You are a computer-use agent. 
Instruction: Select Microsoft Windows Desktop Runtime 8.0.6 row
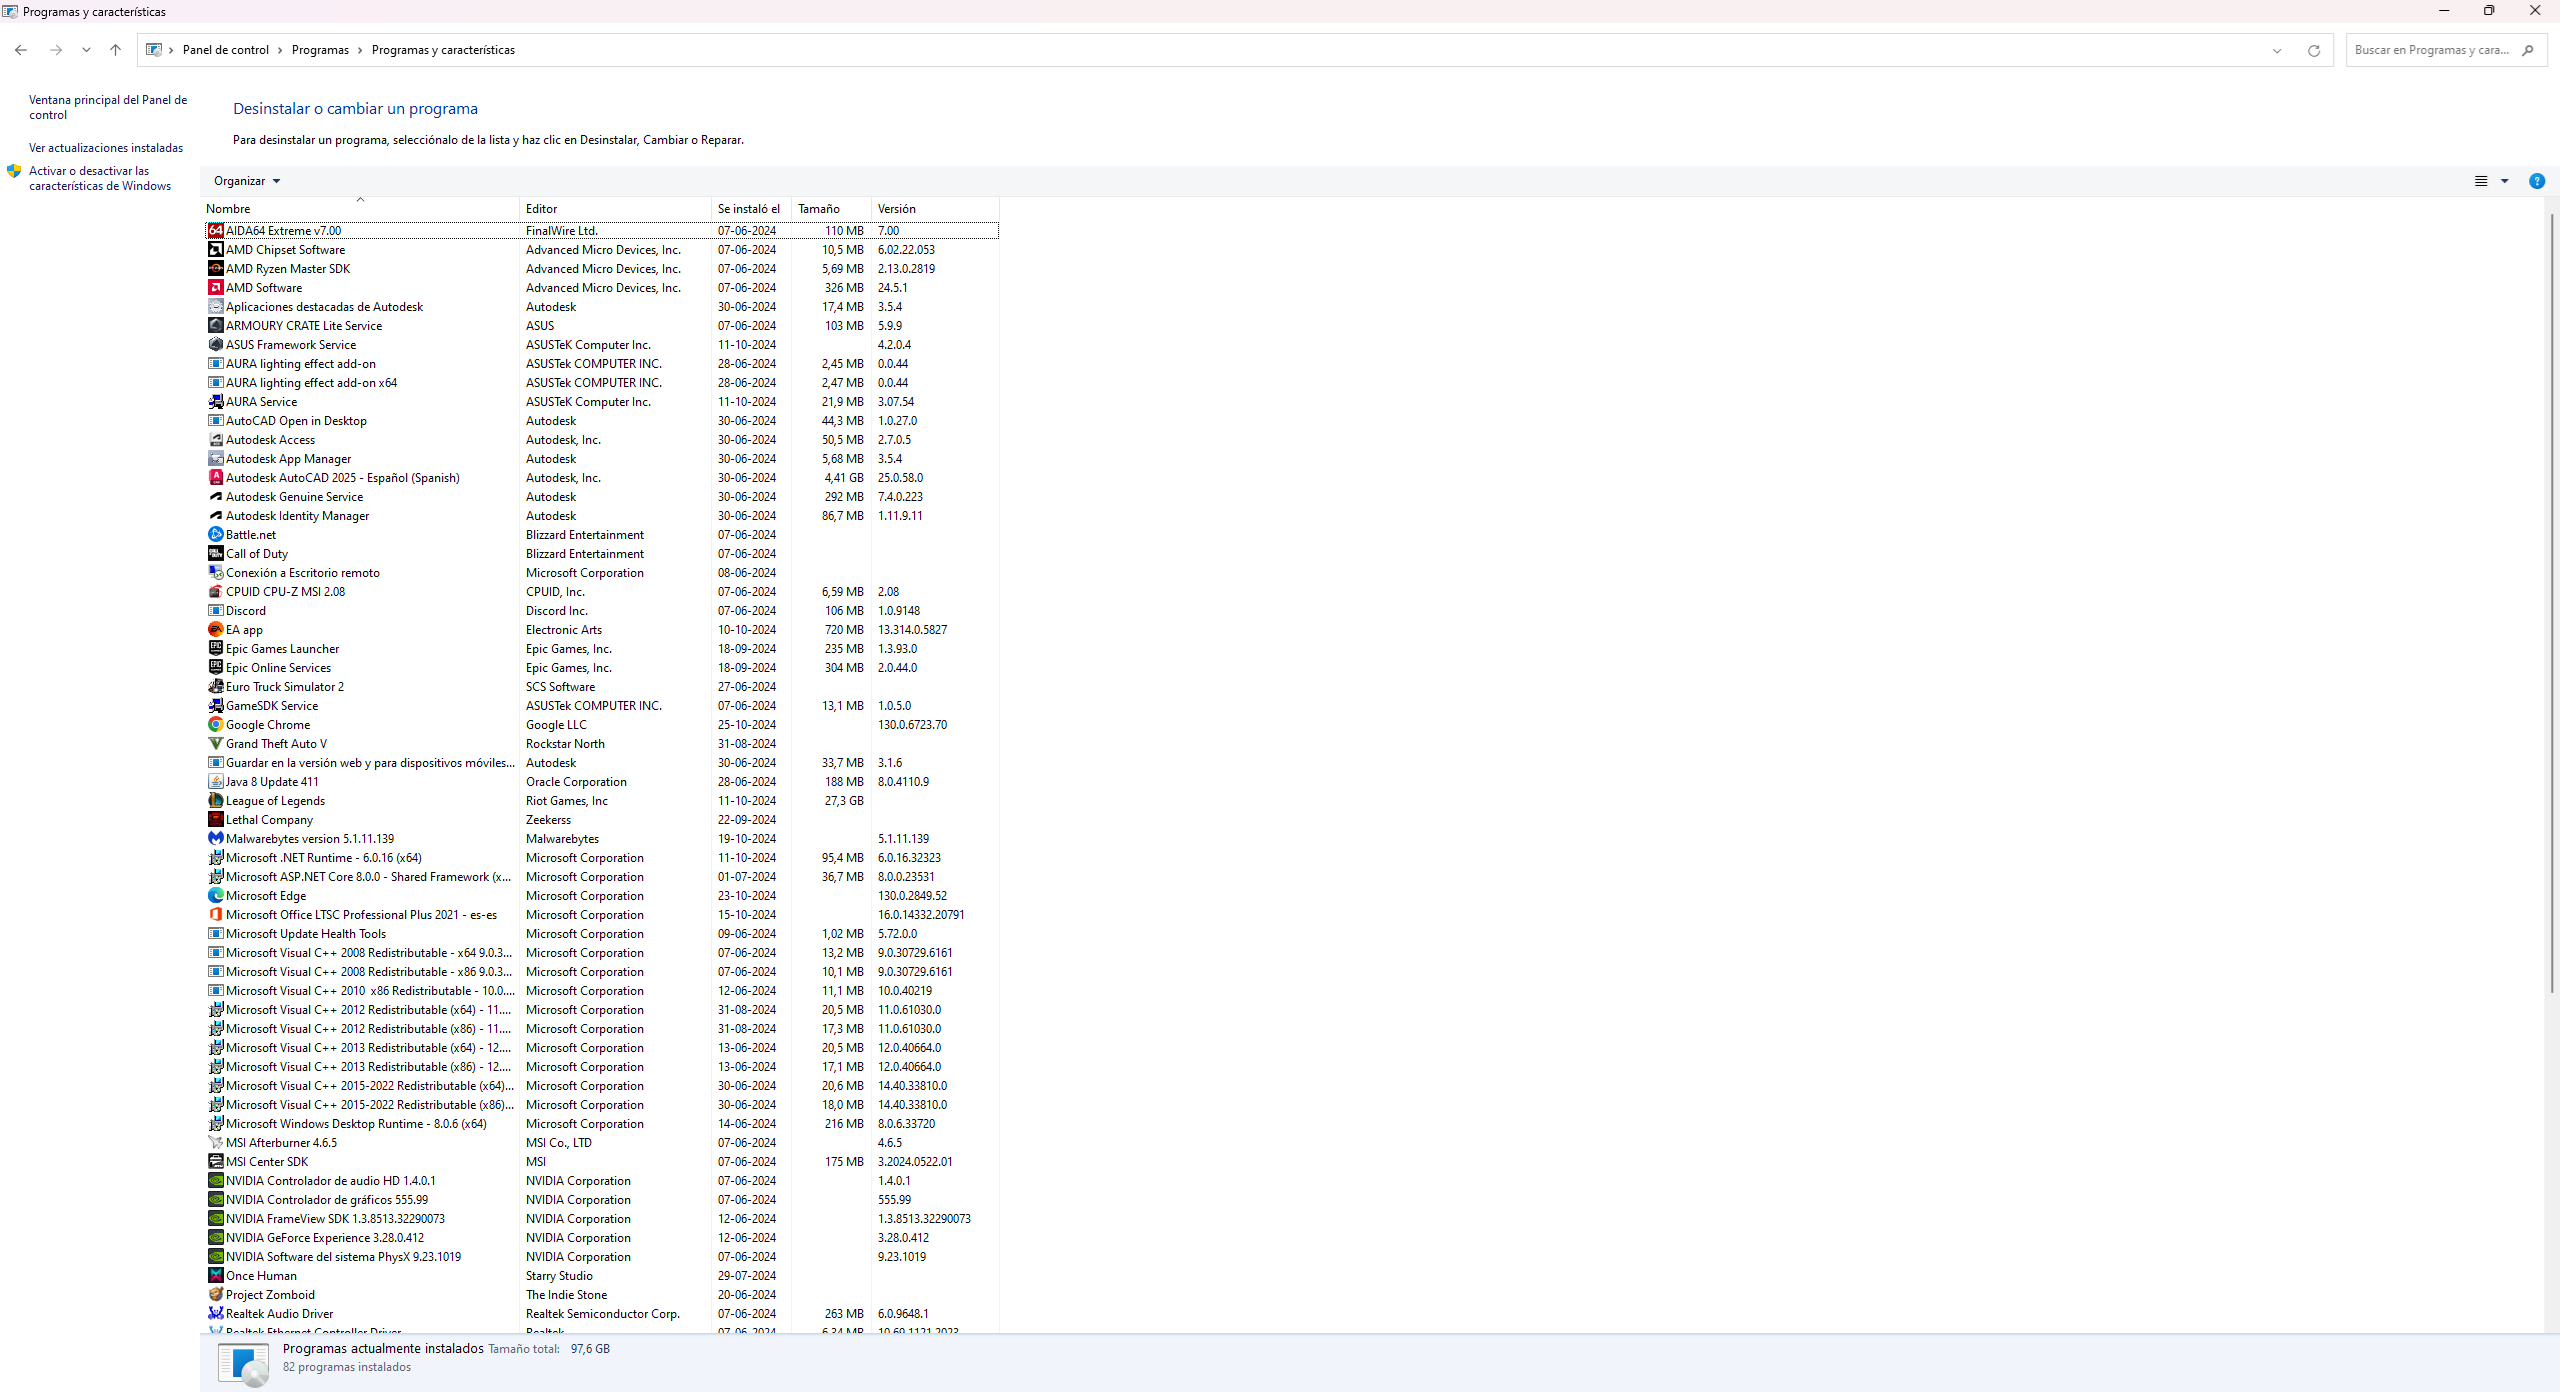pyautogui.click(x=600, y=1124)
